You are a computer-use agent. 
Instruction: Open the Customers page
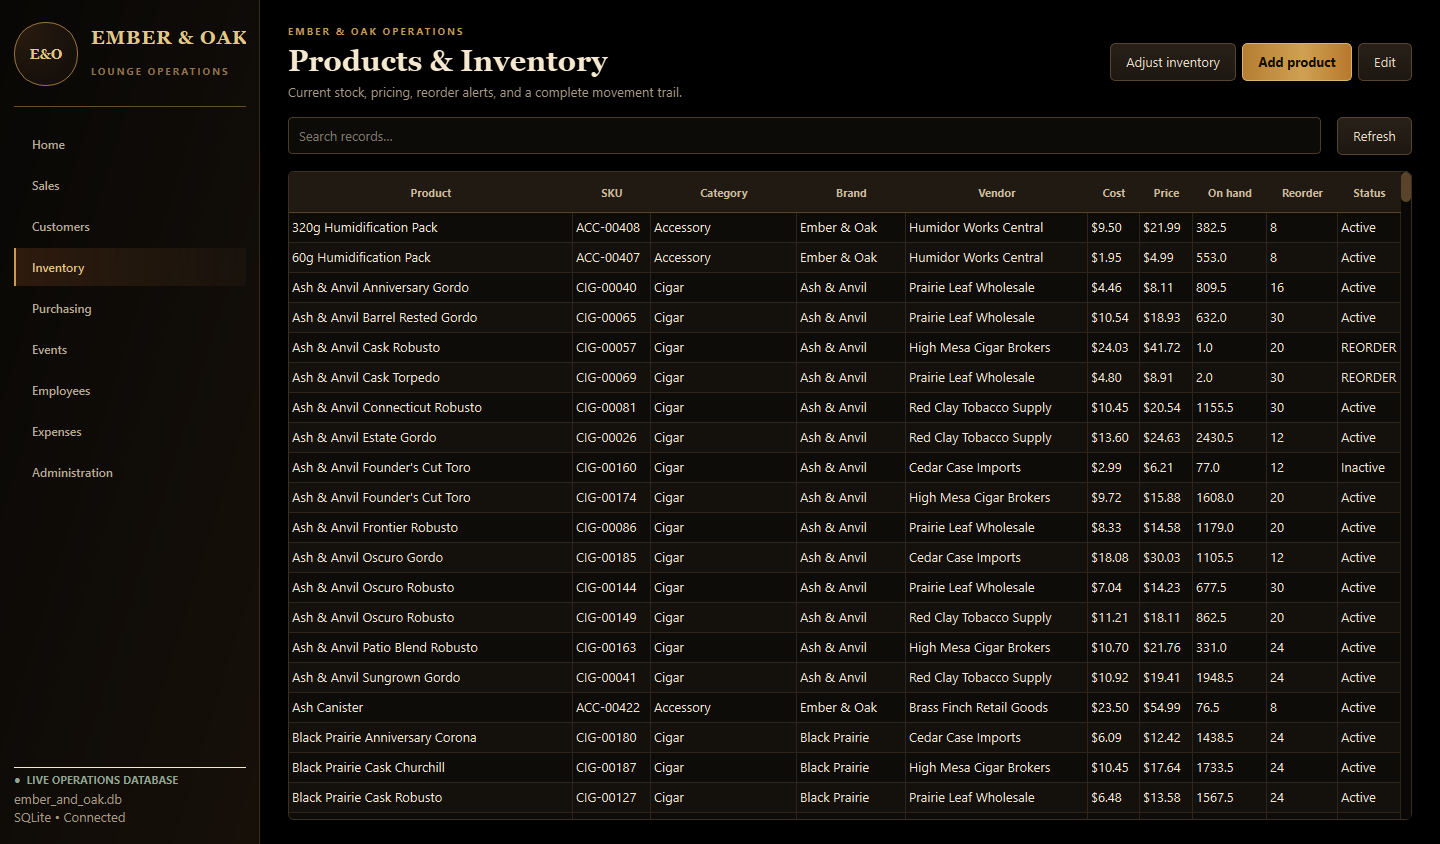(130, 227)
